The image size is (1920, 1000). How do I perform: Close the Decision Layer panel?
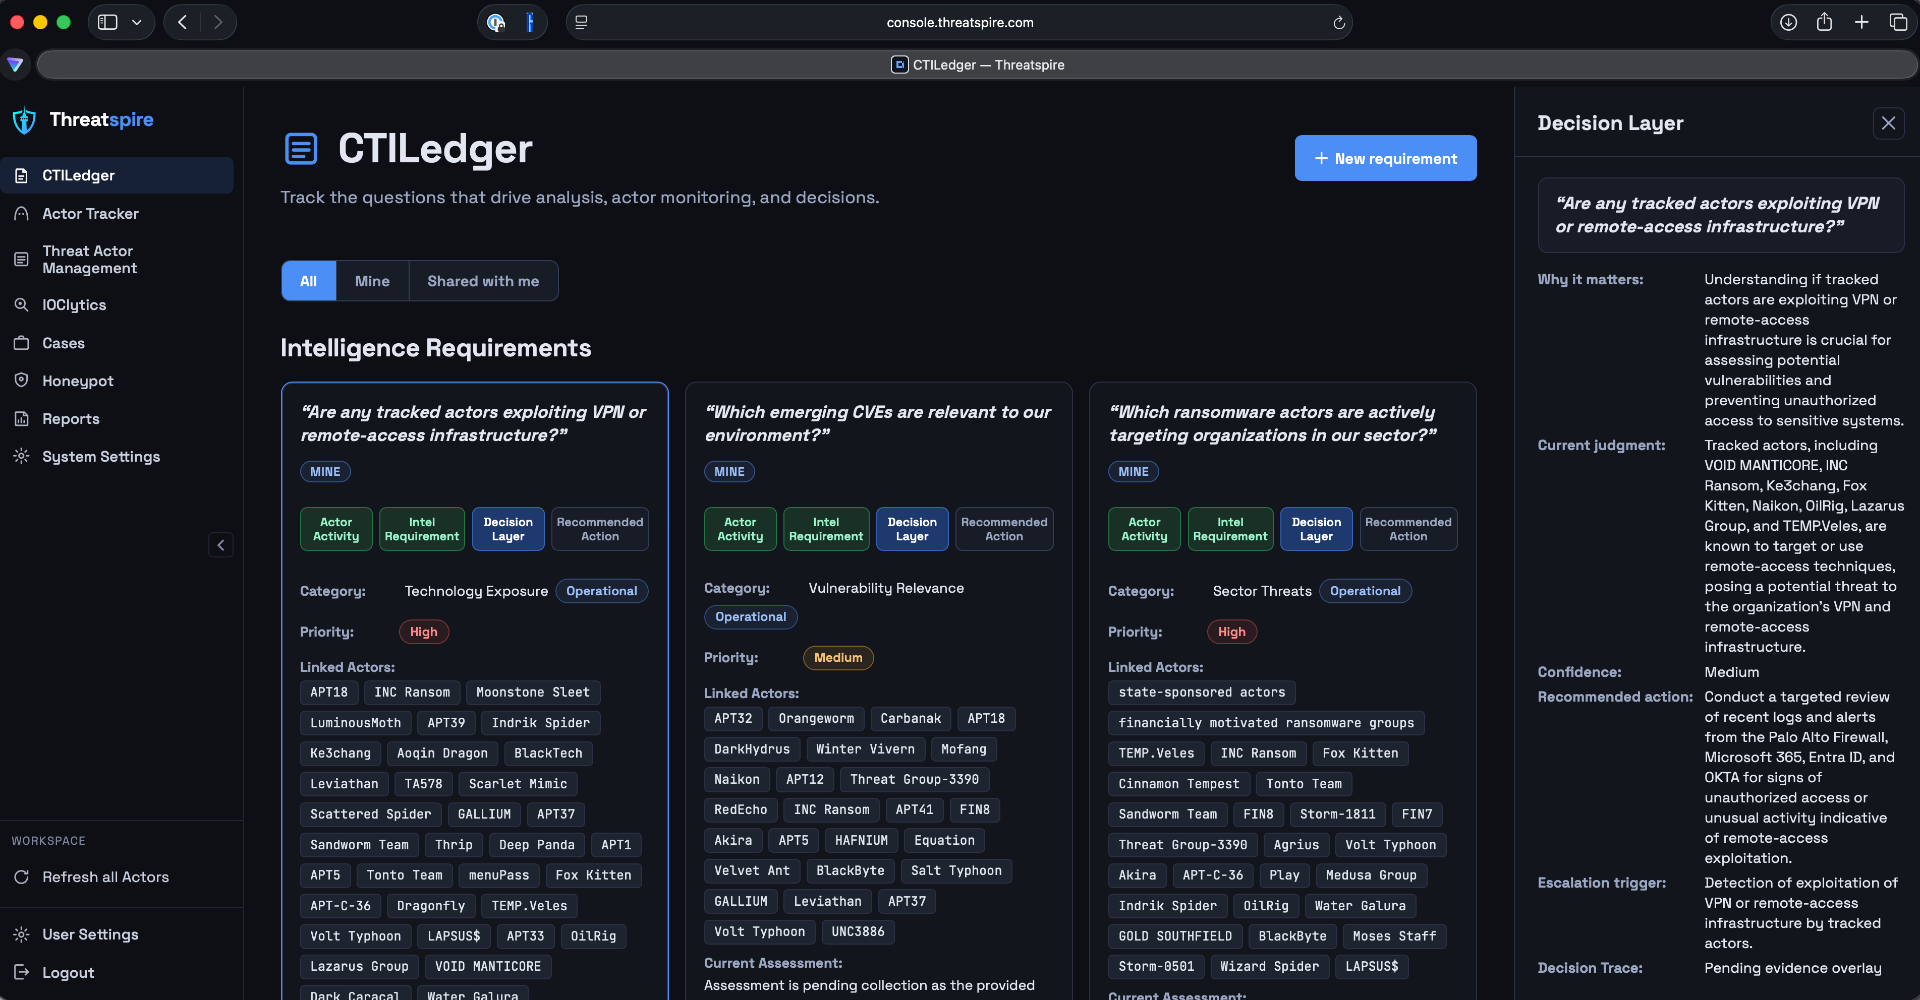[x=1888, y=123]
